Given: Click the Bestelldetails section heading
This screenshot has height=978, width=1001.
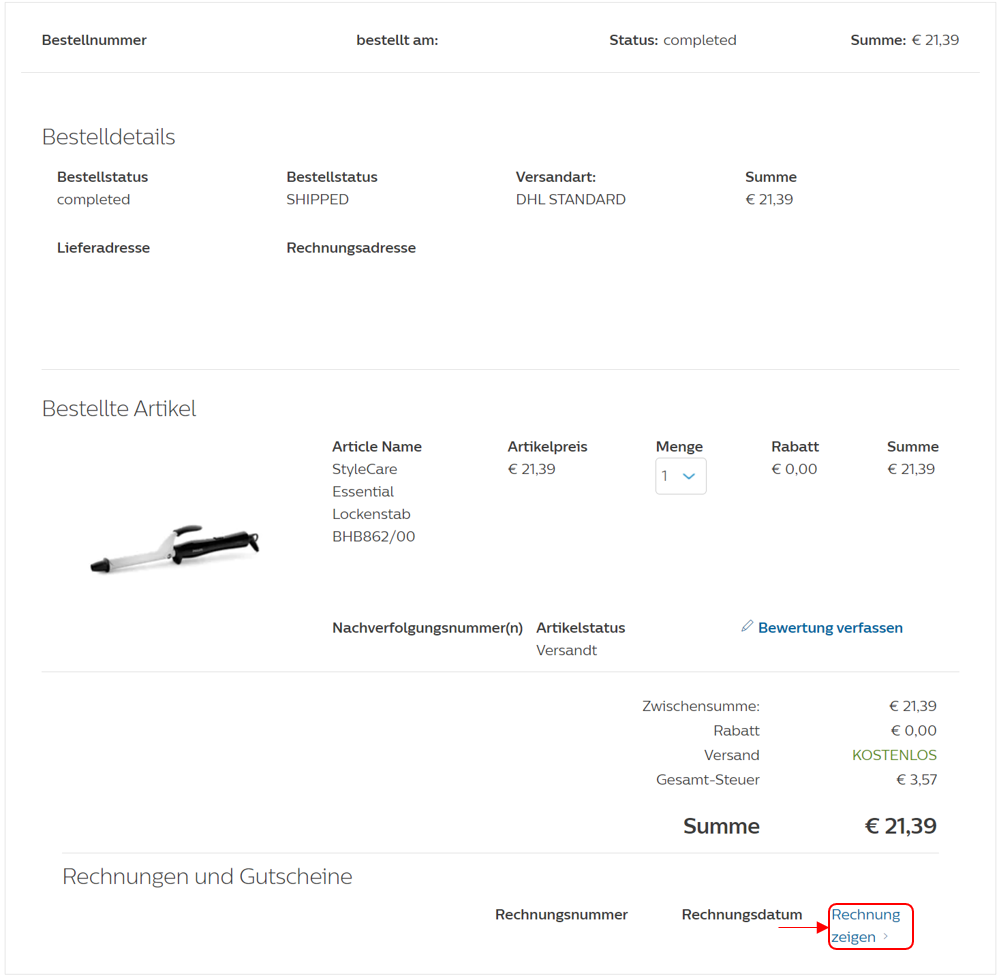Looking at the screenshot, I should coord(109,137).
